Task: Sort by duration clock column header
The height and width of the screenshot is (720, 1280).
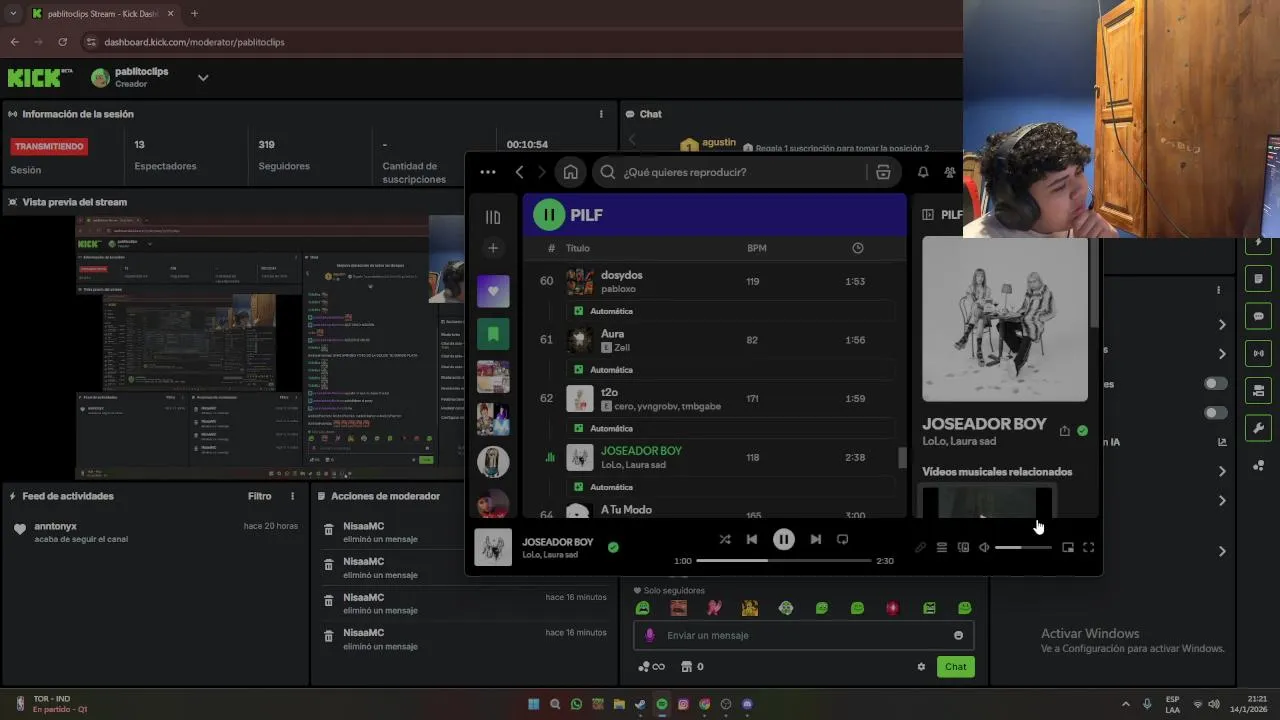Action: click(858, 248)
